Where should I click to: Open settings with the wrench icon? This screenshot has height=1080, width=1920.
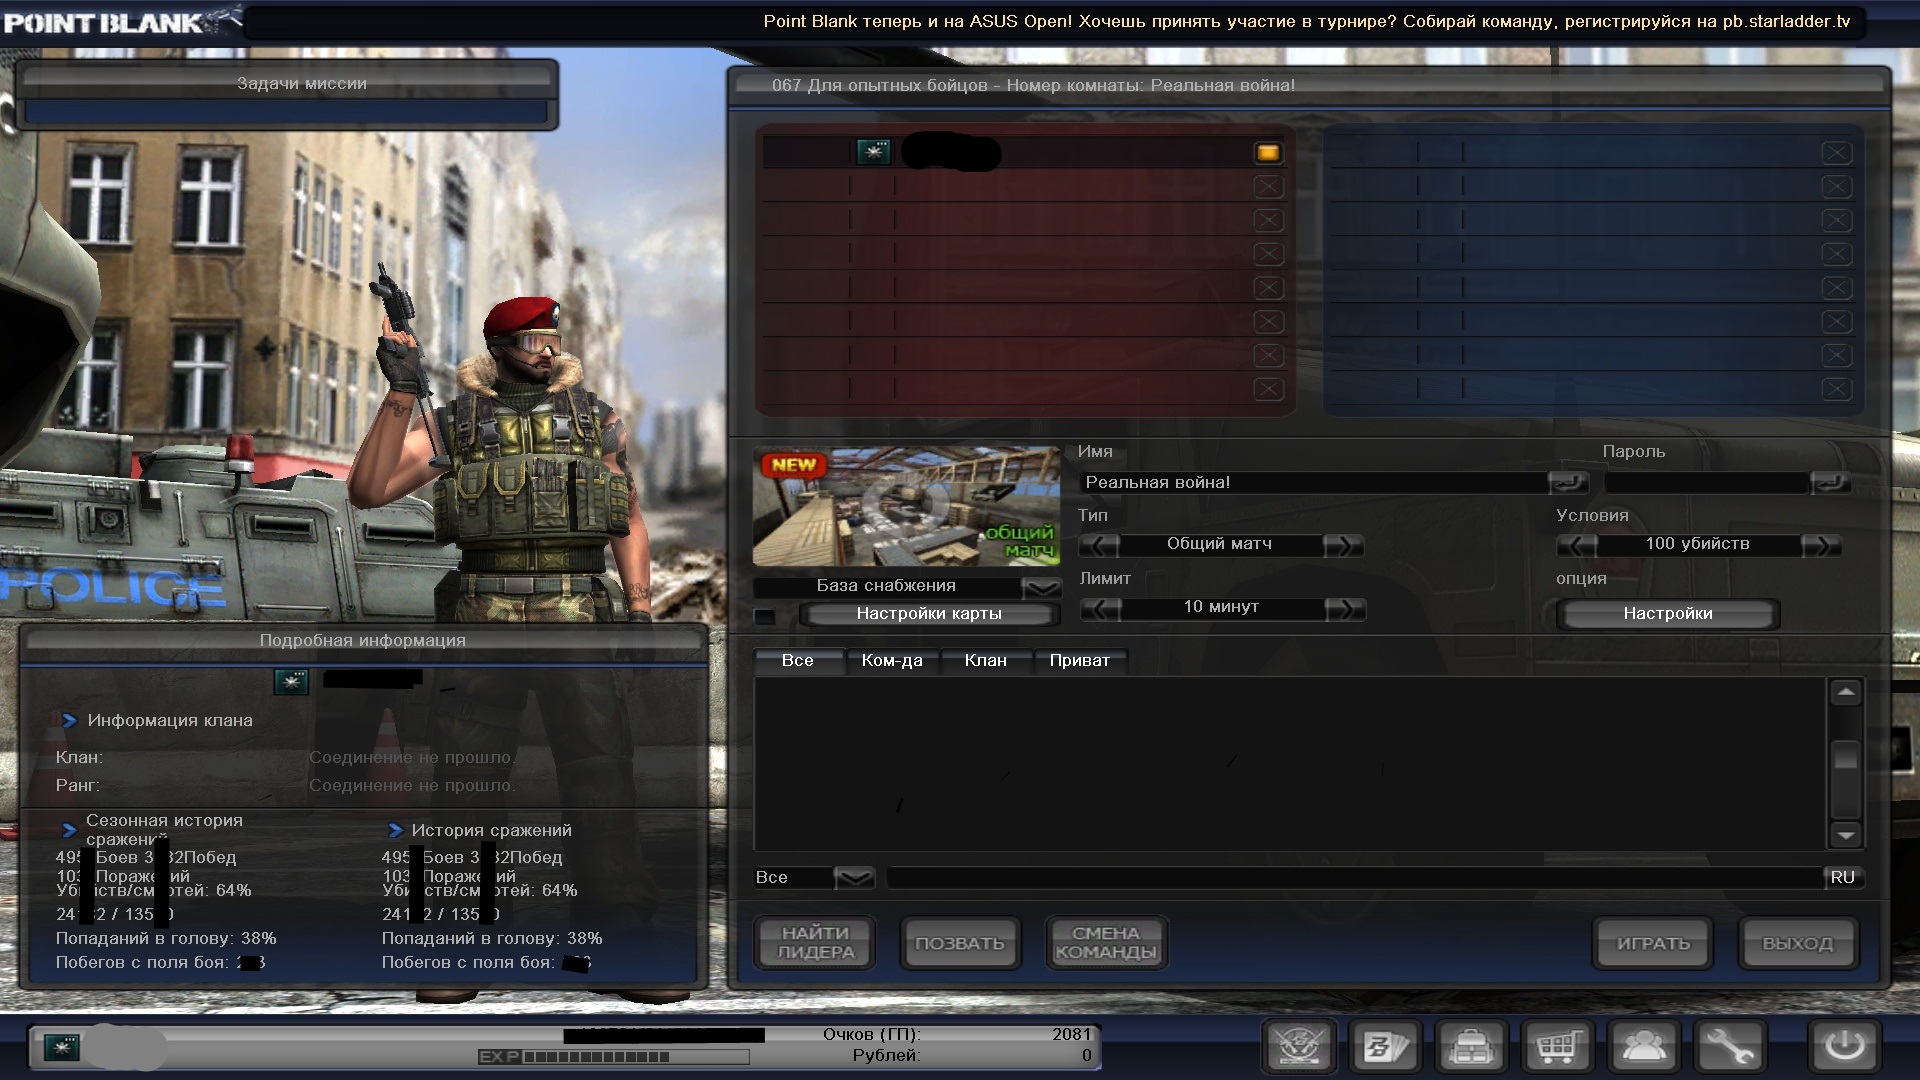tap(1730, 1047)
